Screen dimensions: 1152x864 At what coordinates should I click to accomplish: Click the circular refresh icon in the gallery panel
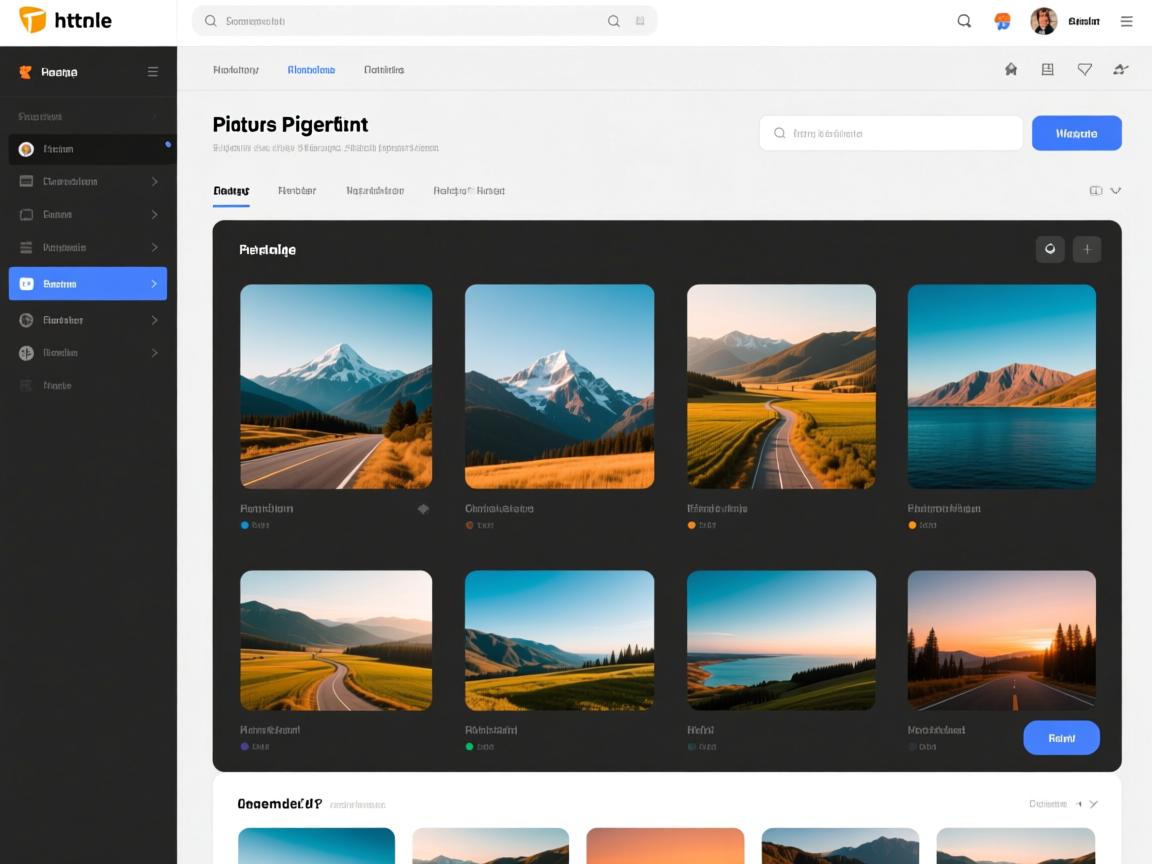click(1049, 250)
